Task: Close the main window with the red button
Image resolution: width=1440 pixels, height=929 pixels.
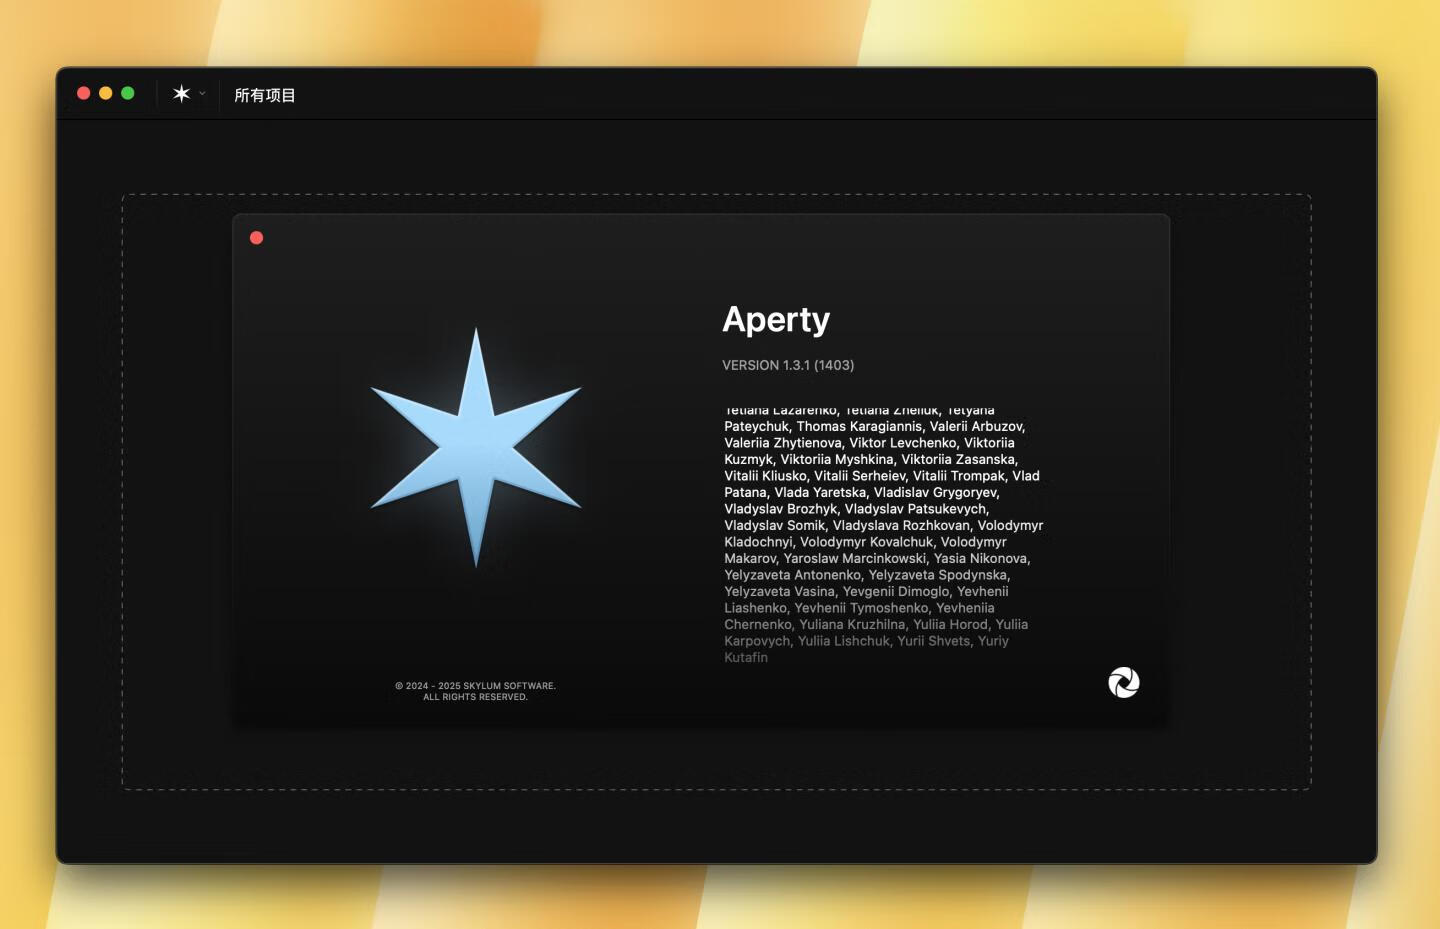Action: coord(84,93)
